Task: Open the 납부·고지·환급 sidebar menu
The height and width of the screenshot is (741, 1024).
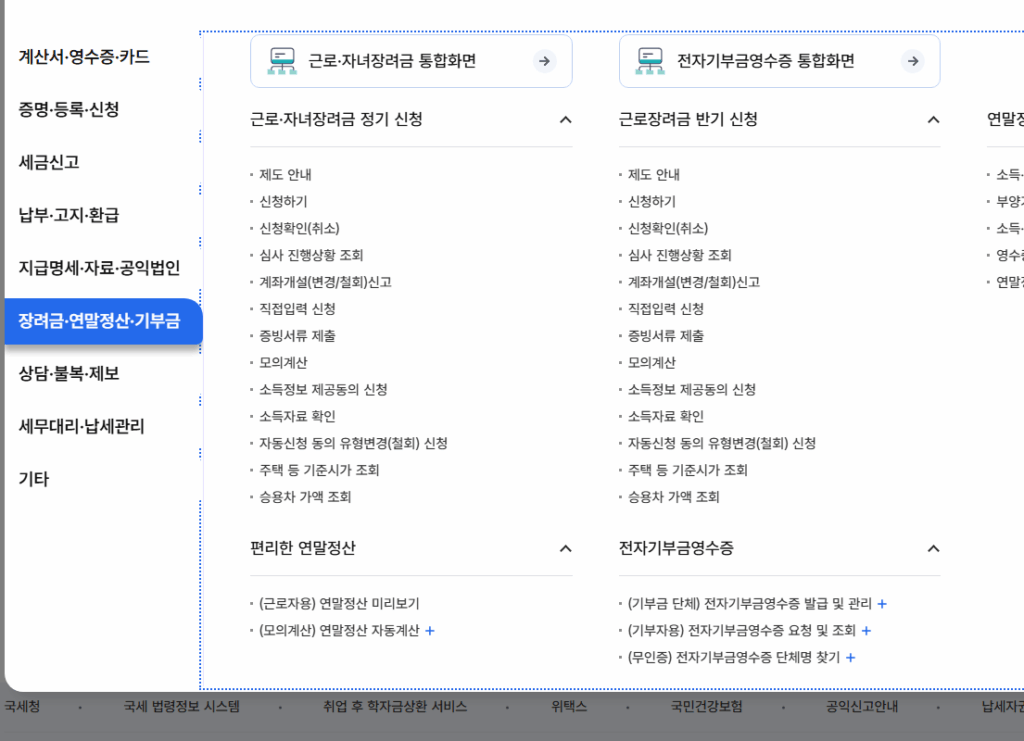Action: (x=68, y=214)
